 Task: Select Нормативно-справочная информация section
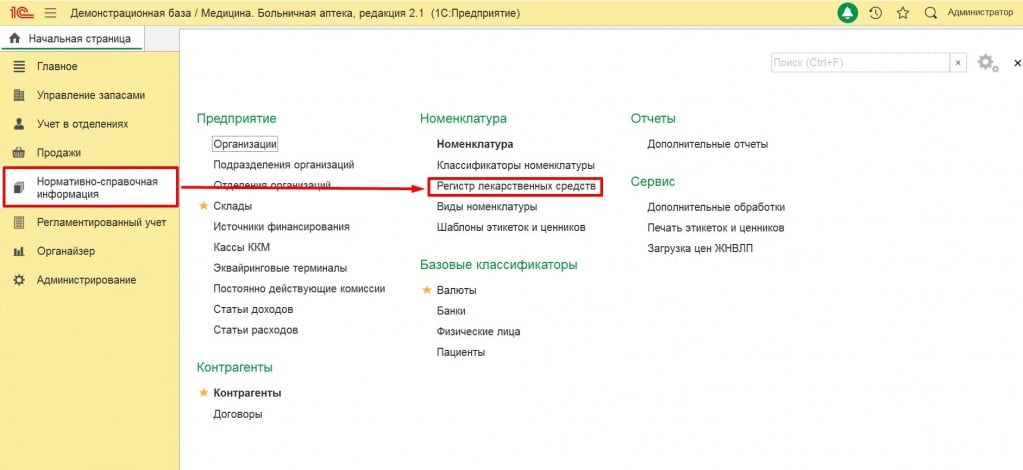(x=97, y=188)
